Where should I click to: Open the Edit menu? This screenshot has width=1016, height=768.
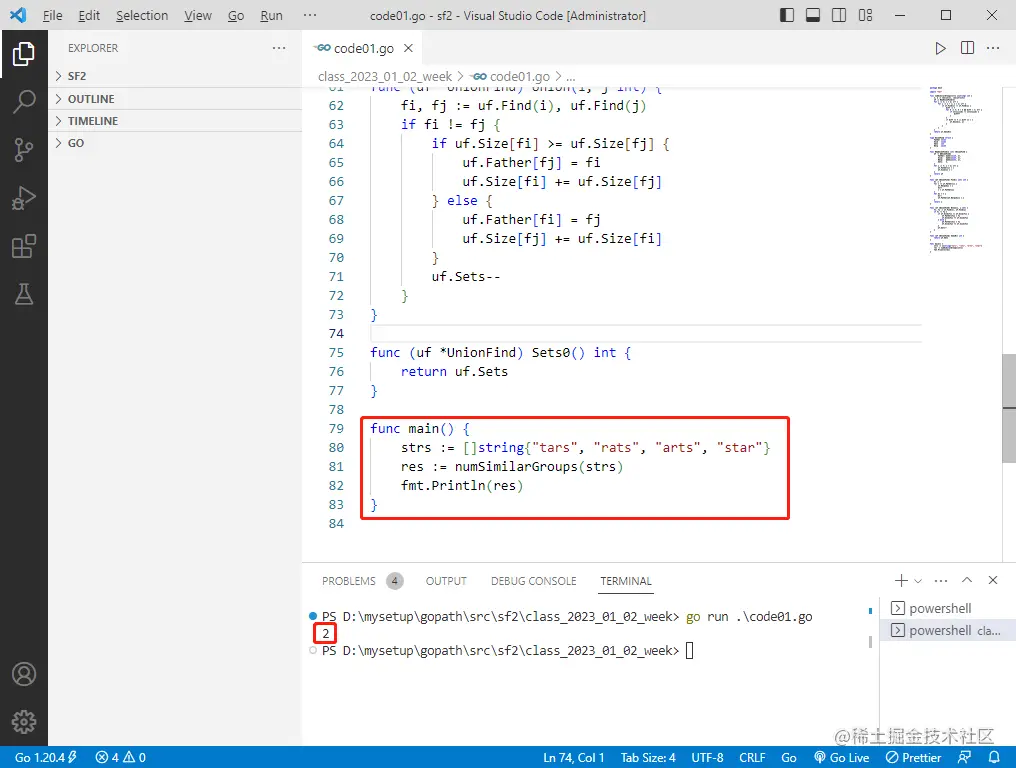[x=89, y=15]
